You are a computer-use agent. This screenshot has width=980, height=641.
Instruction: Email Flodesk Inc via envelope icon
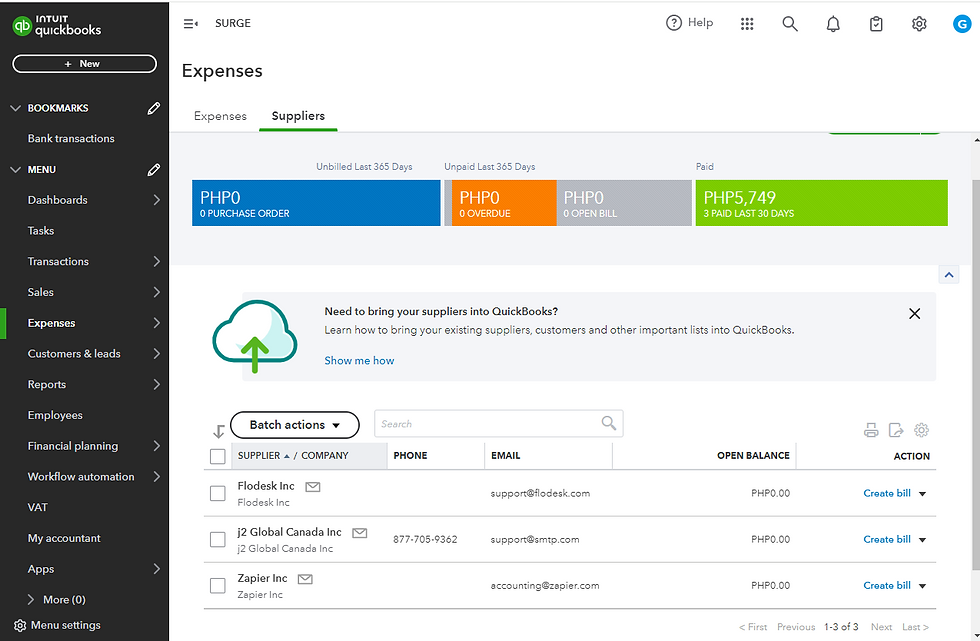pyautogui.click(x=312, y=487)
